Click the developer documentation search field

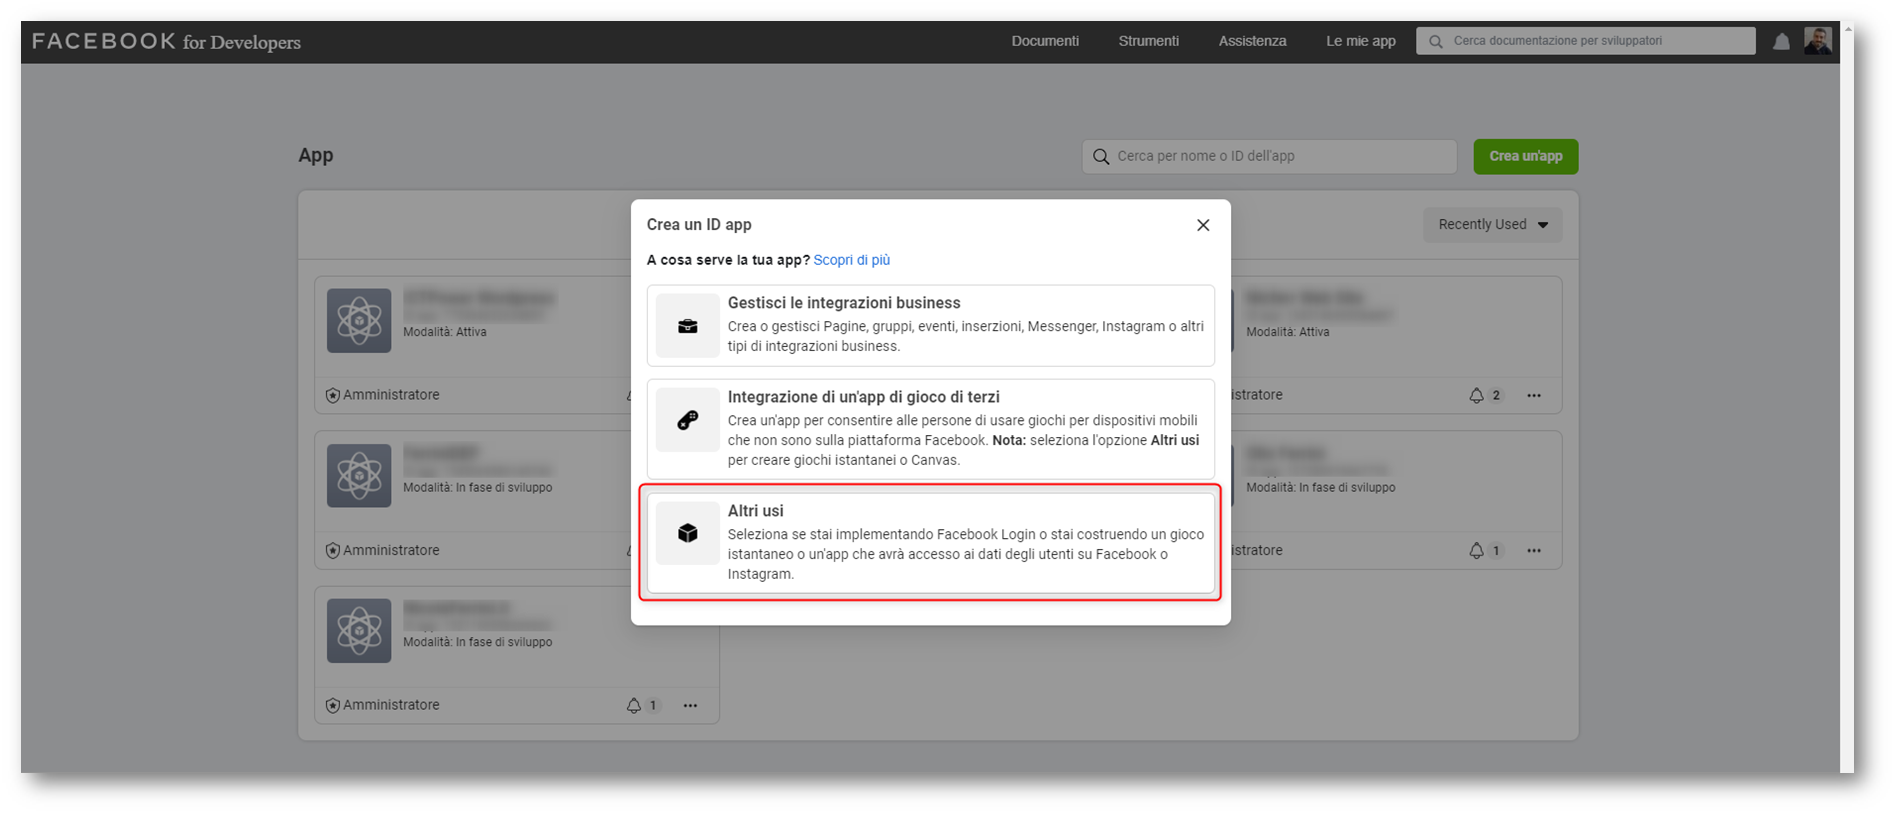coord(1585,41)
